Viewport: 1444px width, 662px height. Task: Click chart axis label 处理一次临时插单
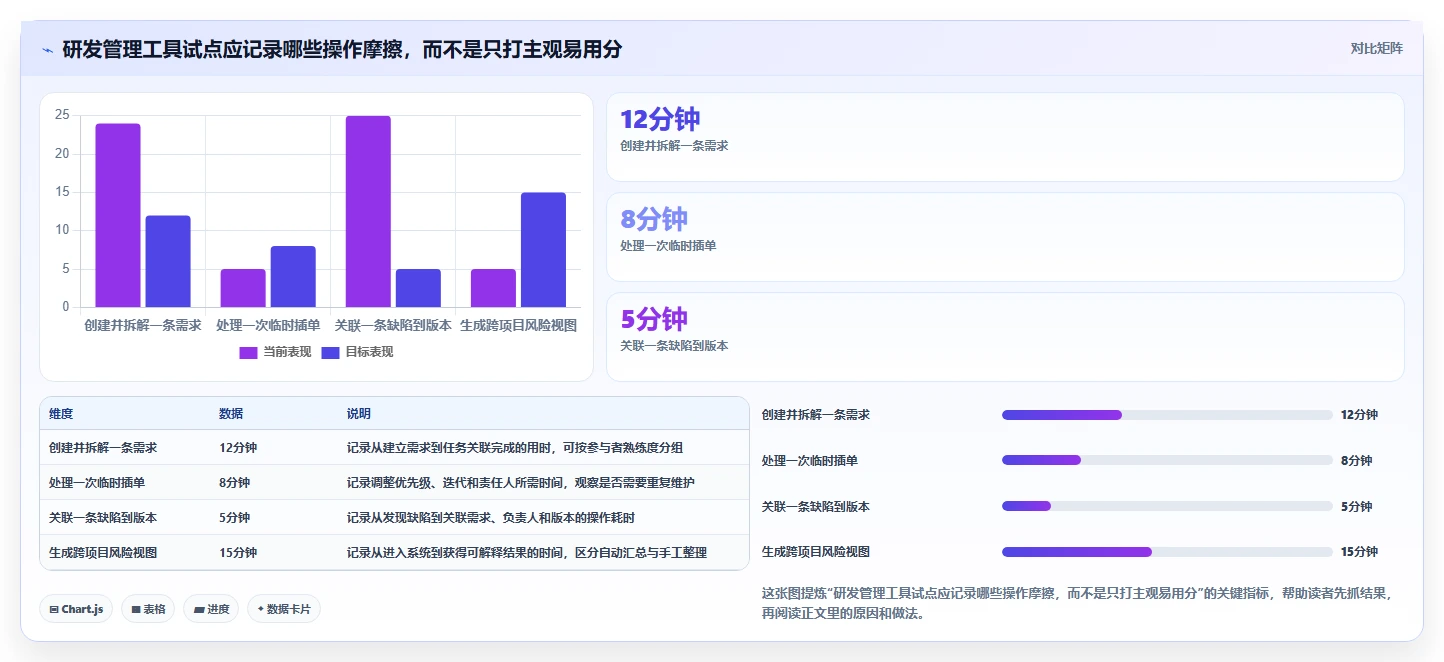click(x=268, y=326)
